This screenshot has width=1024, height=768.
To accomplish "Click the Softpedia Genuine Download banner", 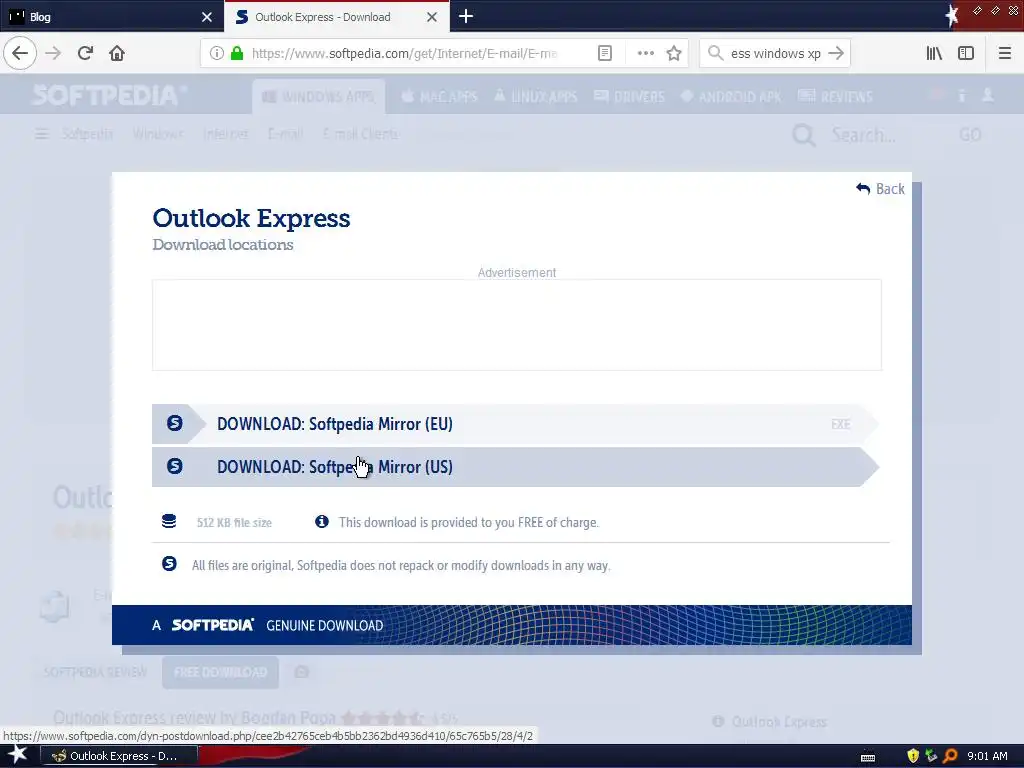I will (511, 625).
